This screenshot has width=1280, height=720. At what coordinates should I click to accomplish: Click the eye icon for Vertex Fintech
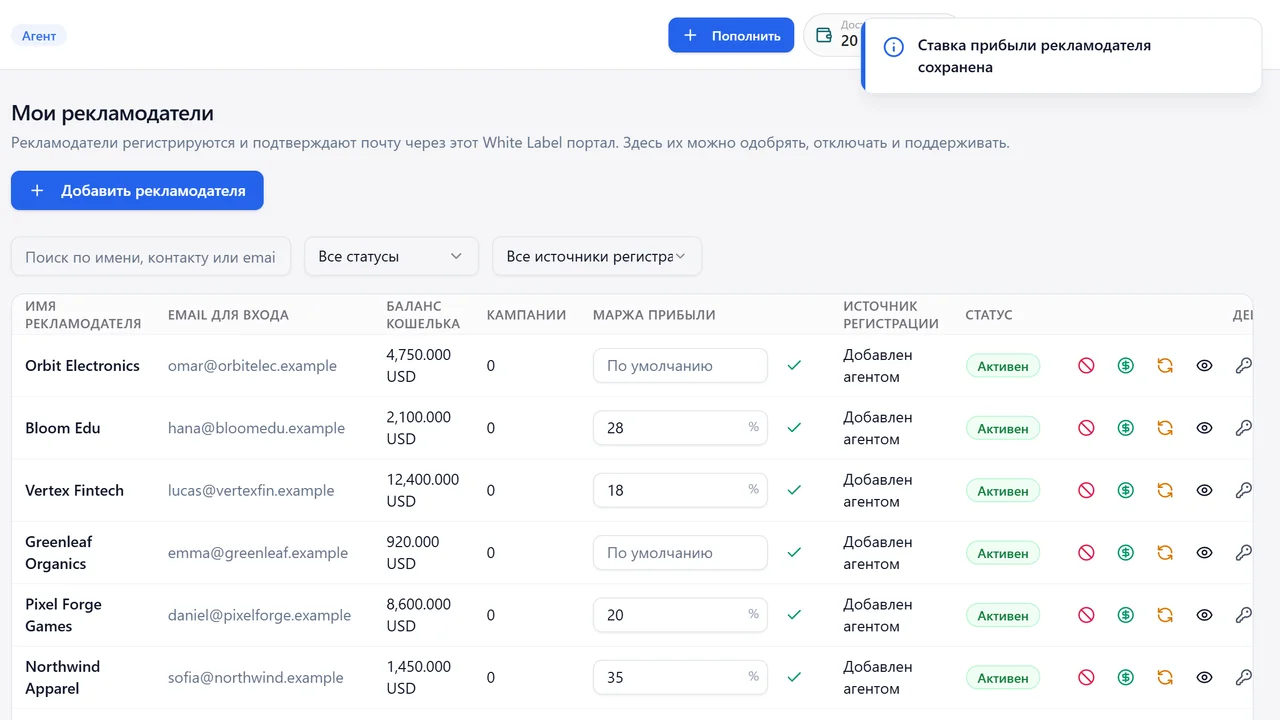[x=1205, y=491]
